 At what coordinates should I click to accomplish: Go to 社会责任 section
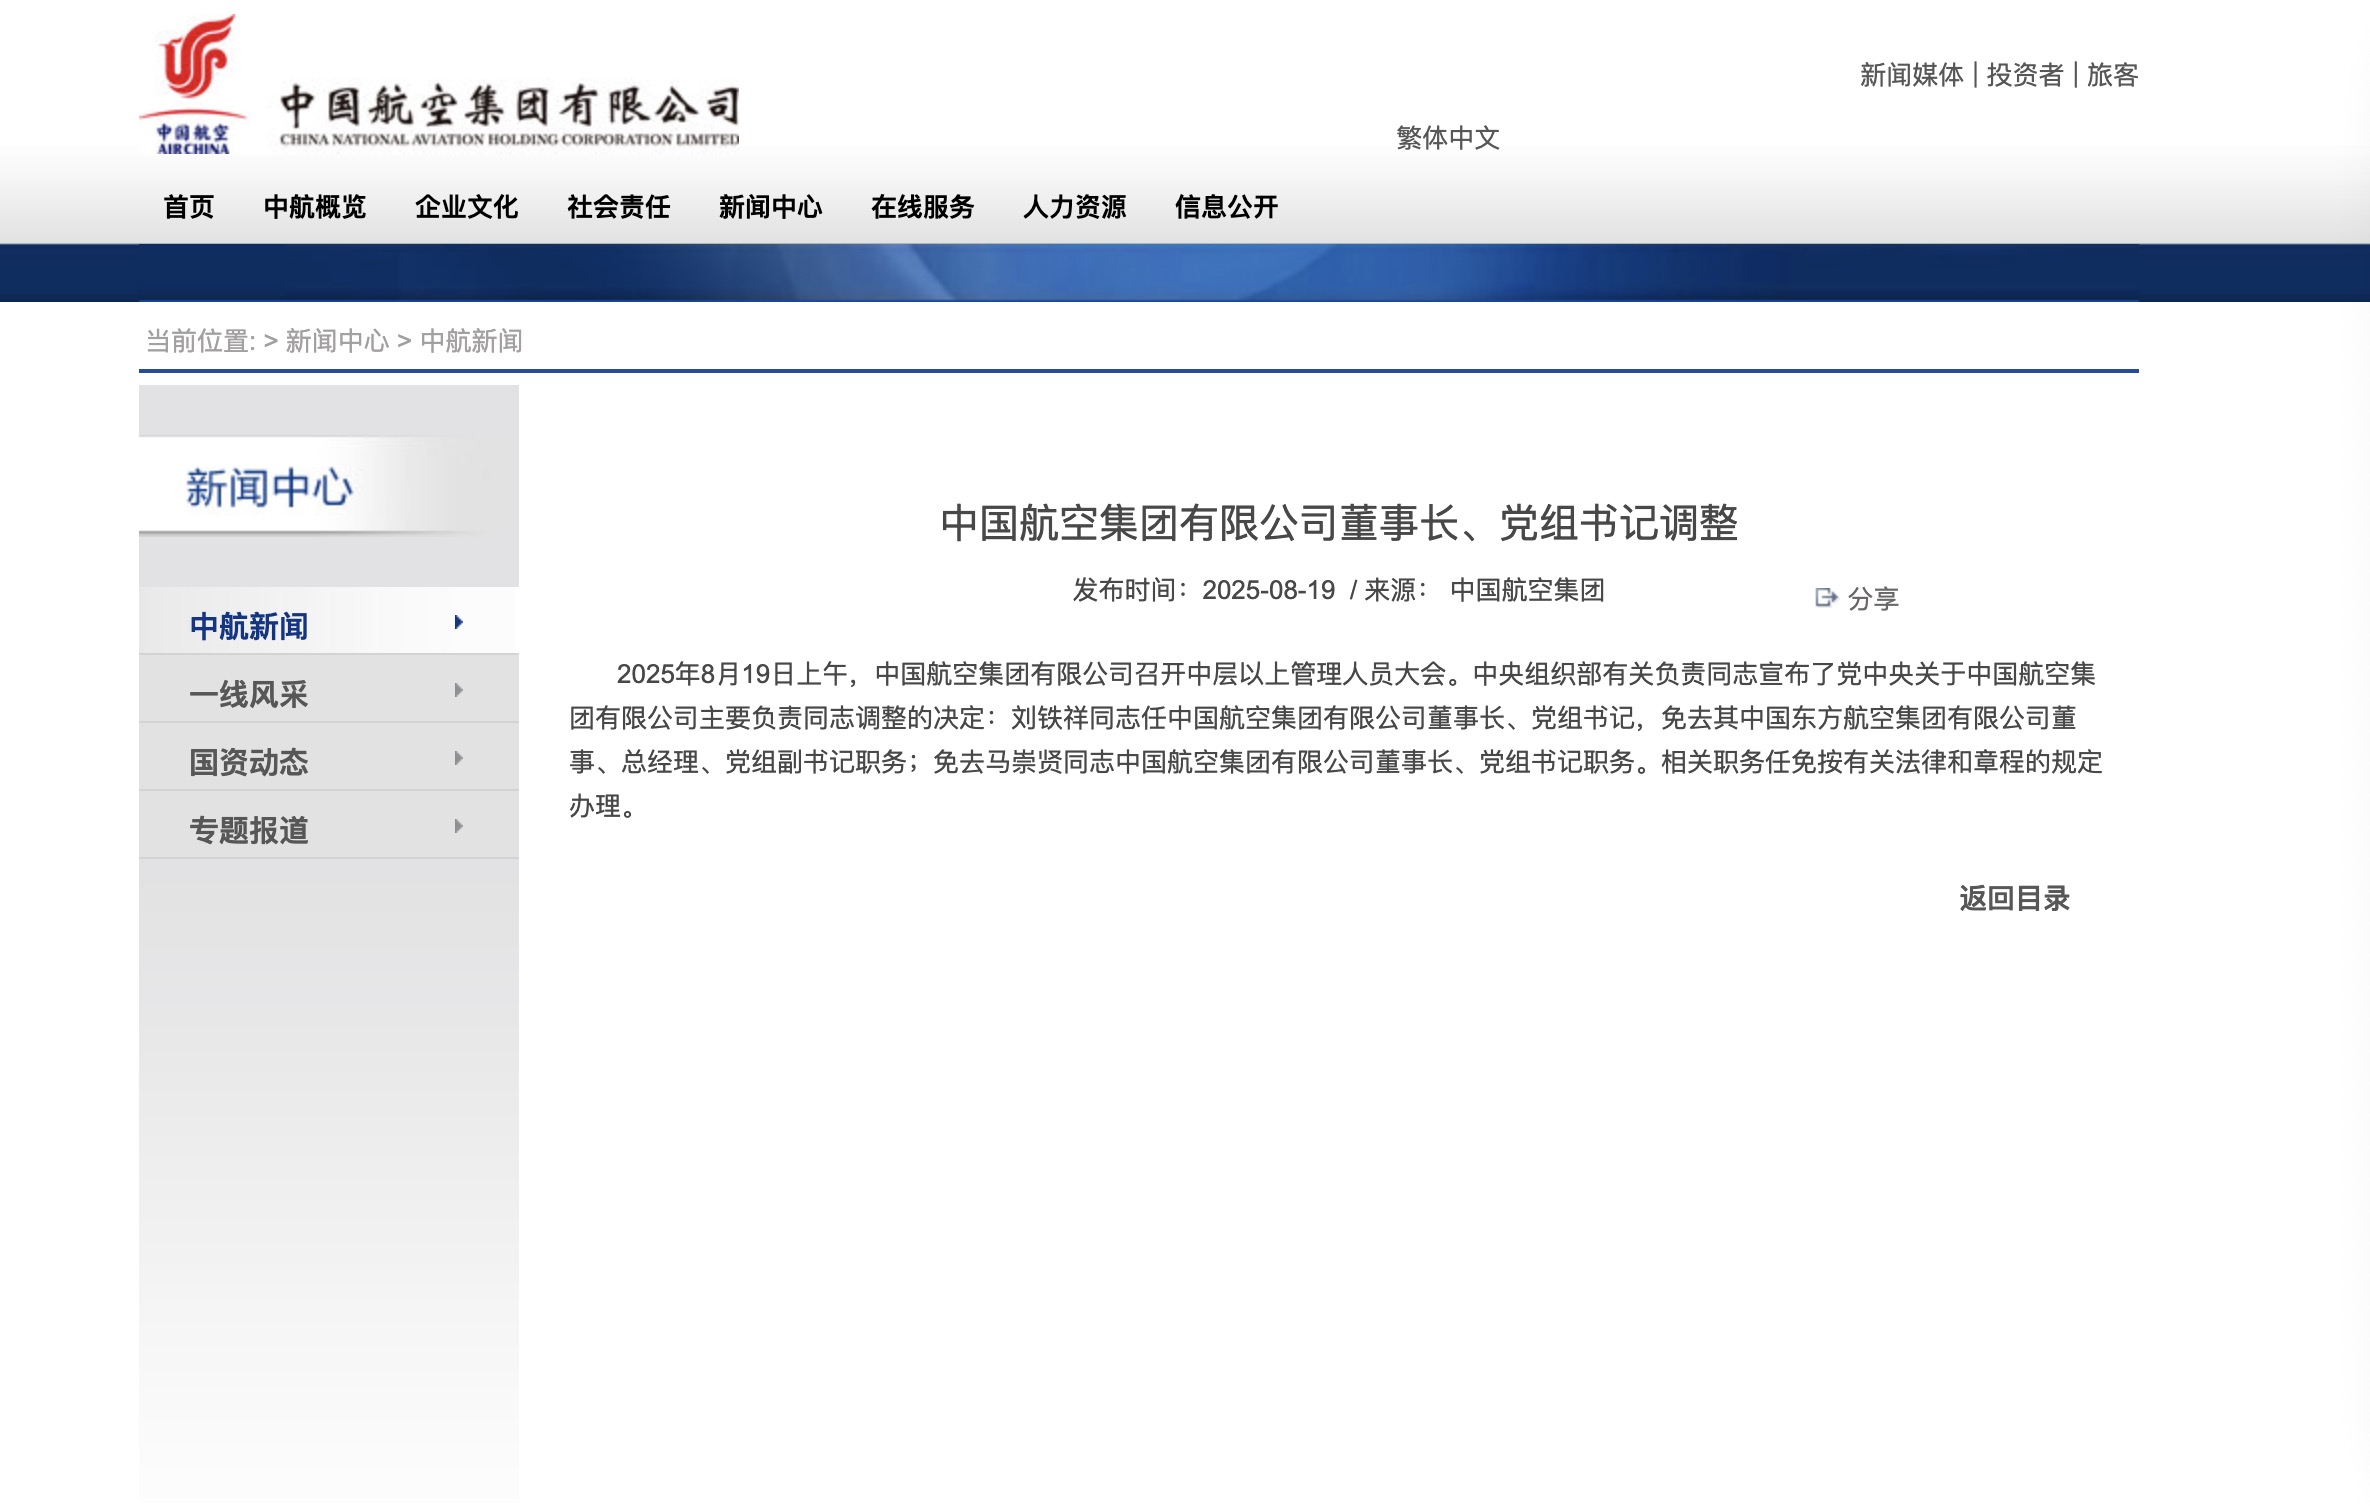point(618,207)
